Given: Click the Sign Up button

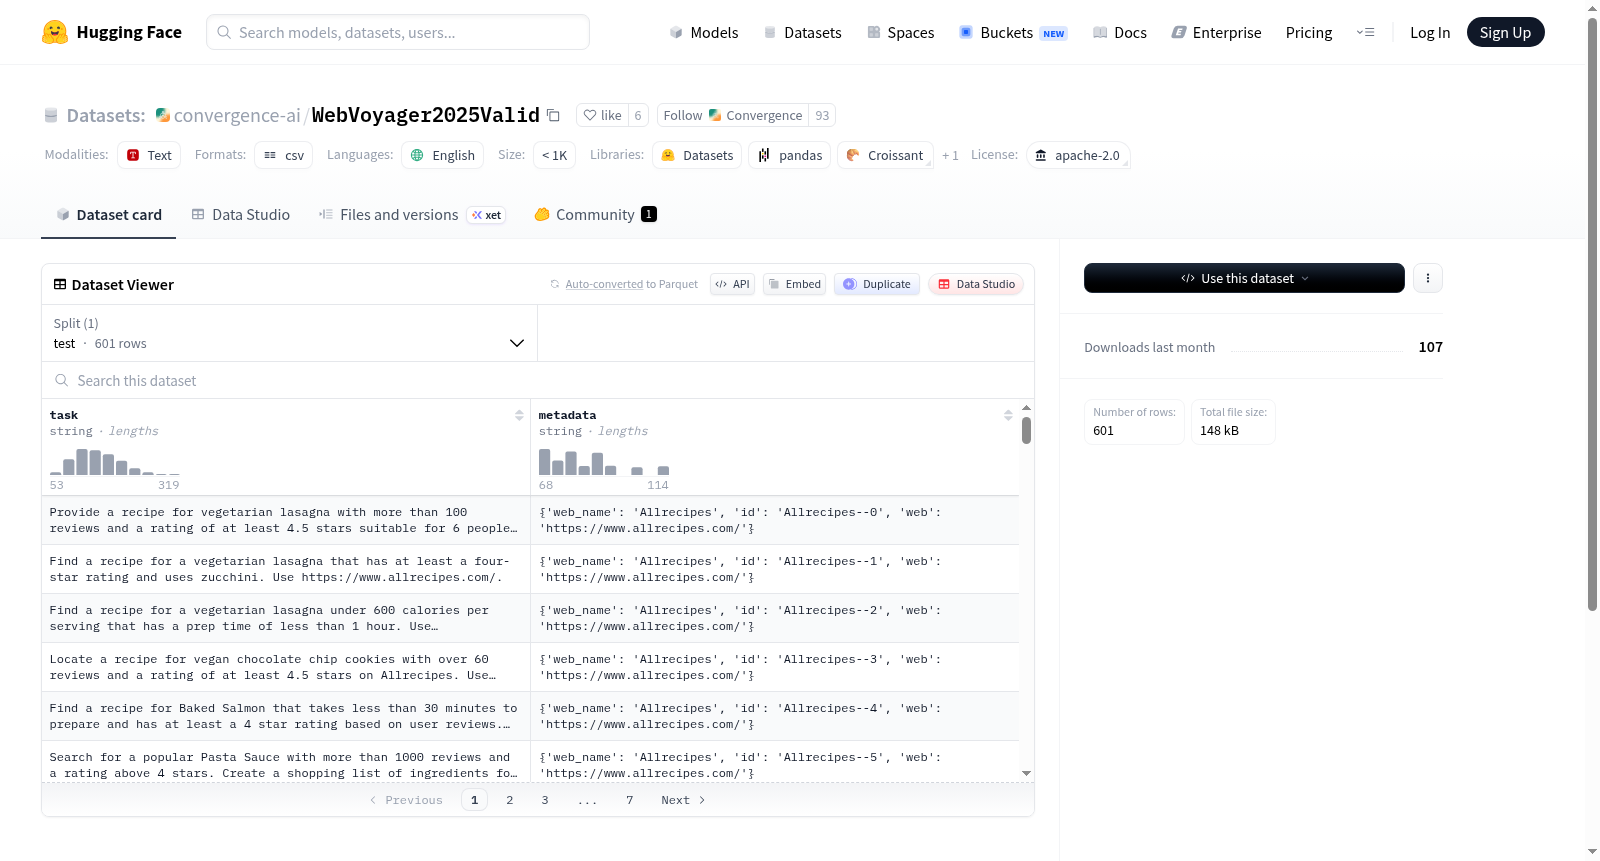Looking at the screenshot, I should click(1505, 32).
